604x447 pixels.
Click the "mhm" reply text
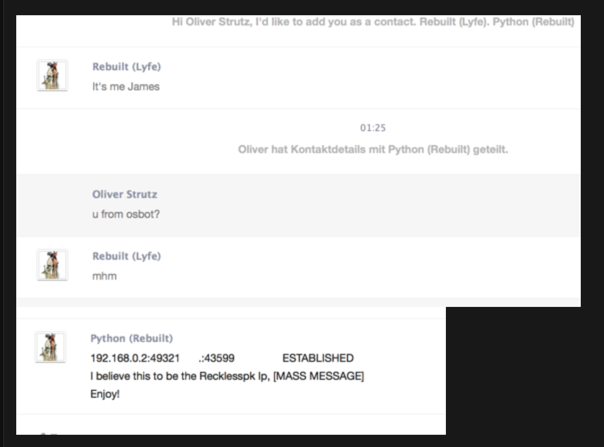104,276
